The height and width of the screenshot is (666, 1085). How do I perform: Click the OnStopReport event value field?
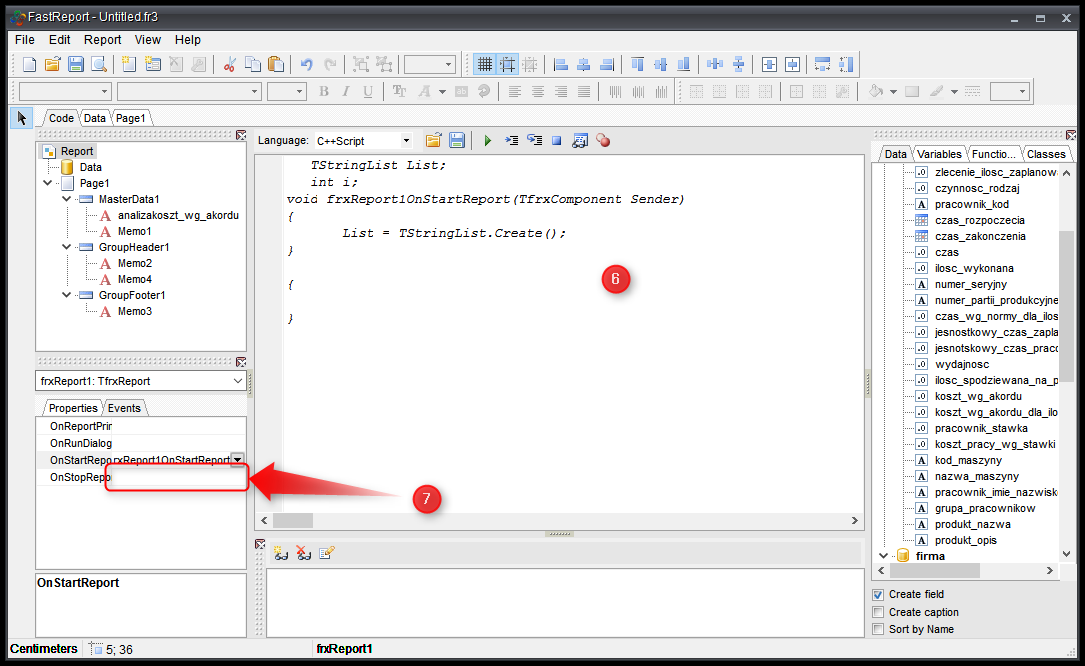(x=175, y=478)
